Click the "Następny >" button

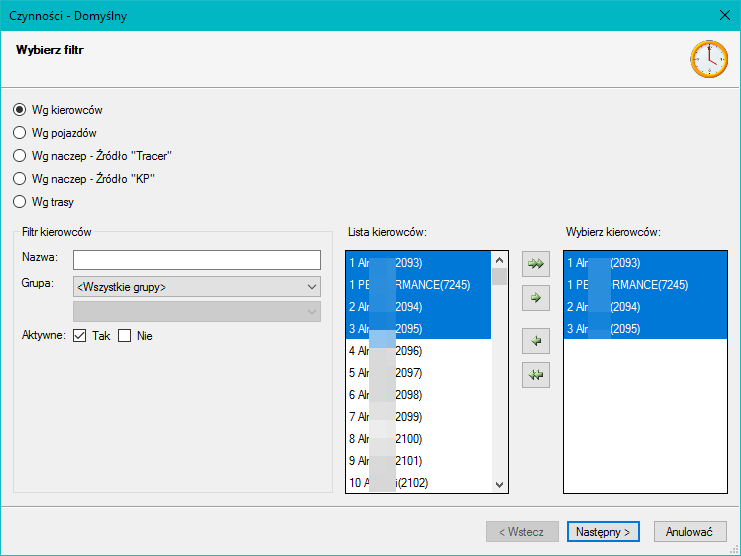pos(602,532)
